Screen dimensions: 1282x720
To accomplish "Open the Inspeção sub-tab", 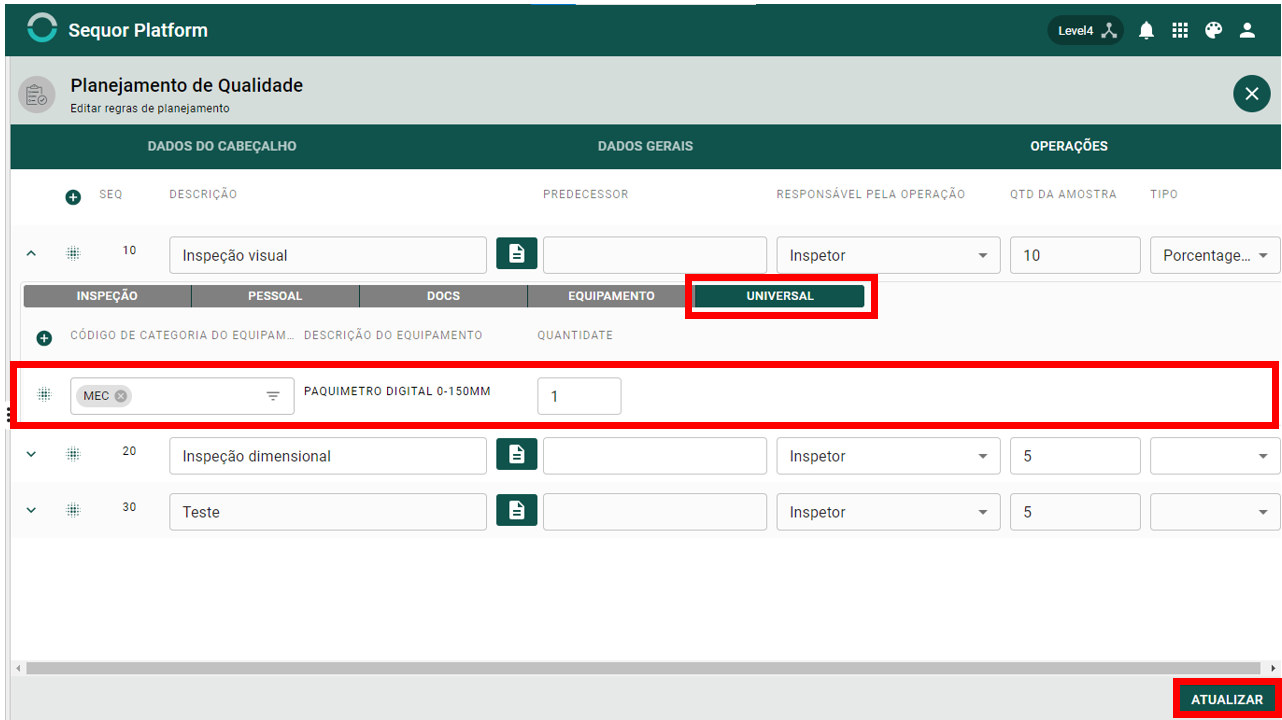I will pos(107,296).
